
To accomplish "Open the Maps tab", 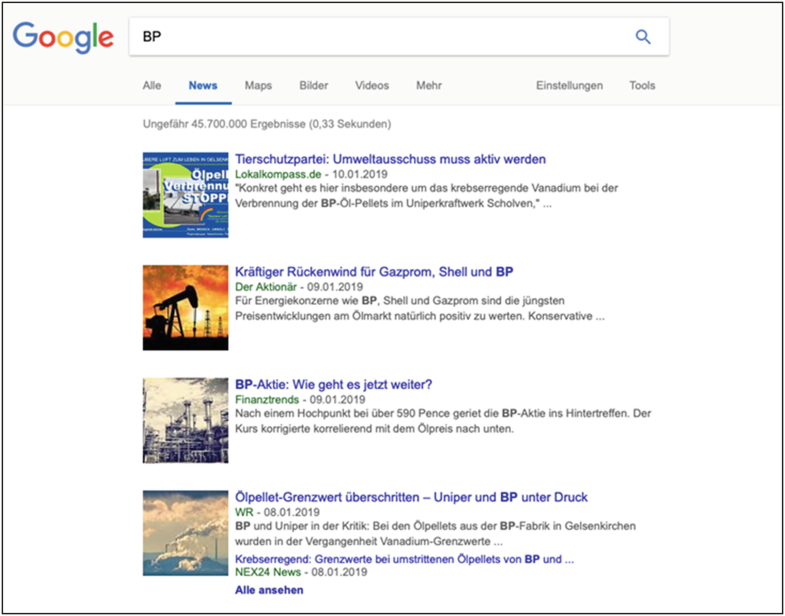I will coord(258,86).
